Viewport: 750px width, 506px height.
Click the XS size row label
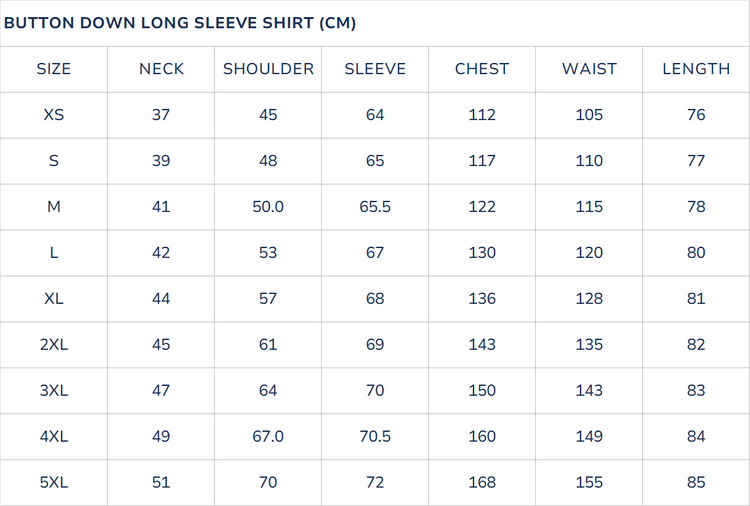click(x=54, y=115)
